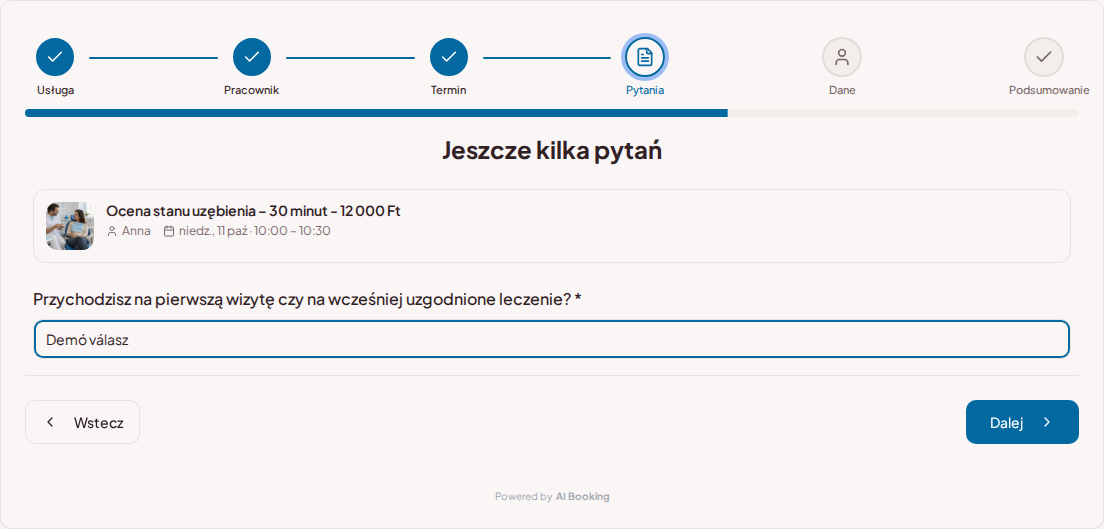Click the Ocena stanu uzębienia service title
The height and width of the screenshot is (529, 1104).
(253, 211)
